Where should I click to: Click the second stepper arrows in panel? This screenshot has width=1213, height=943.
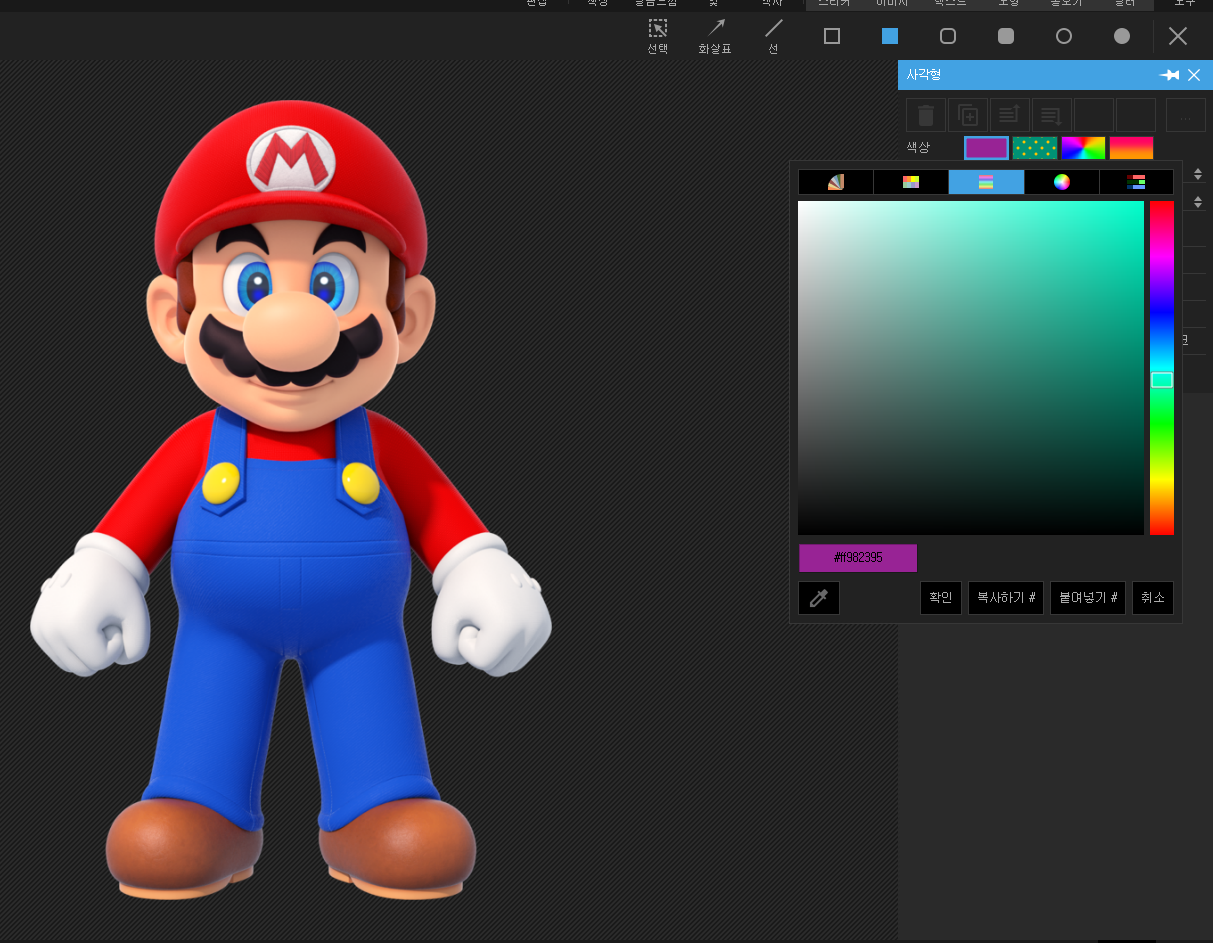click(1198, 202)
